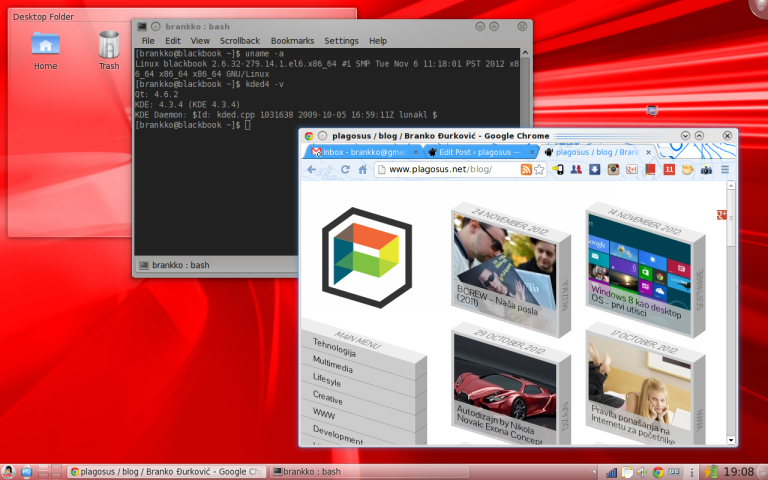Open the Tehnologija menu link

point(334,347)
